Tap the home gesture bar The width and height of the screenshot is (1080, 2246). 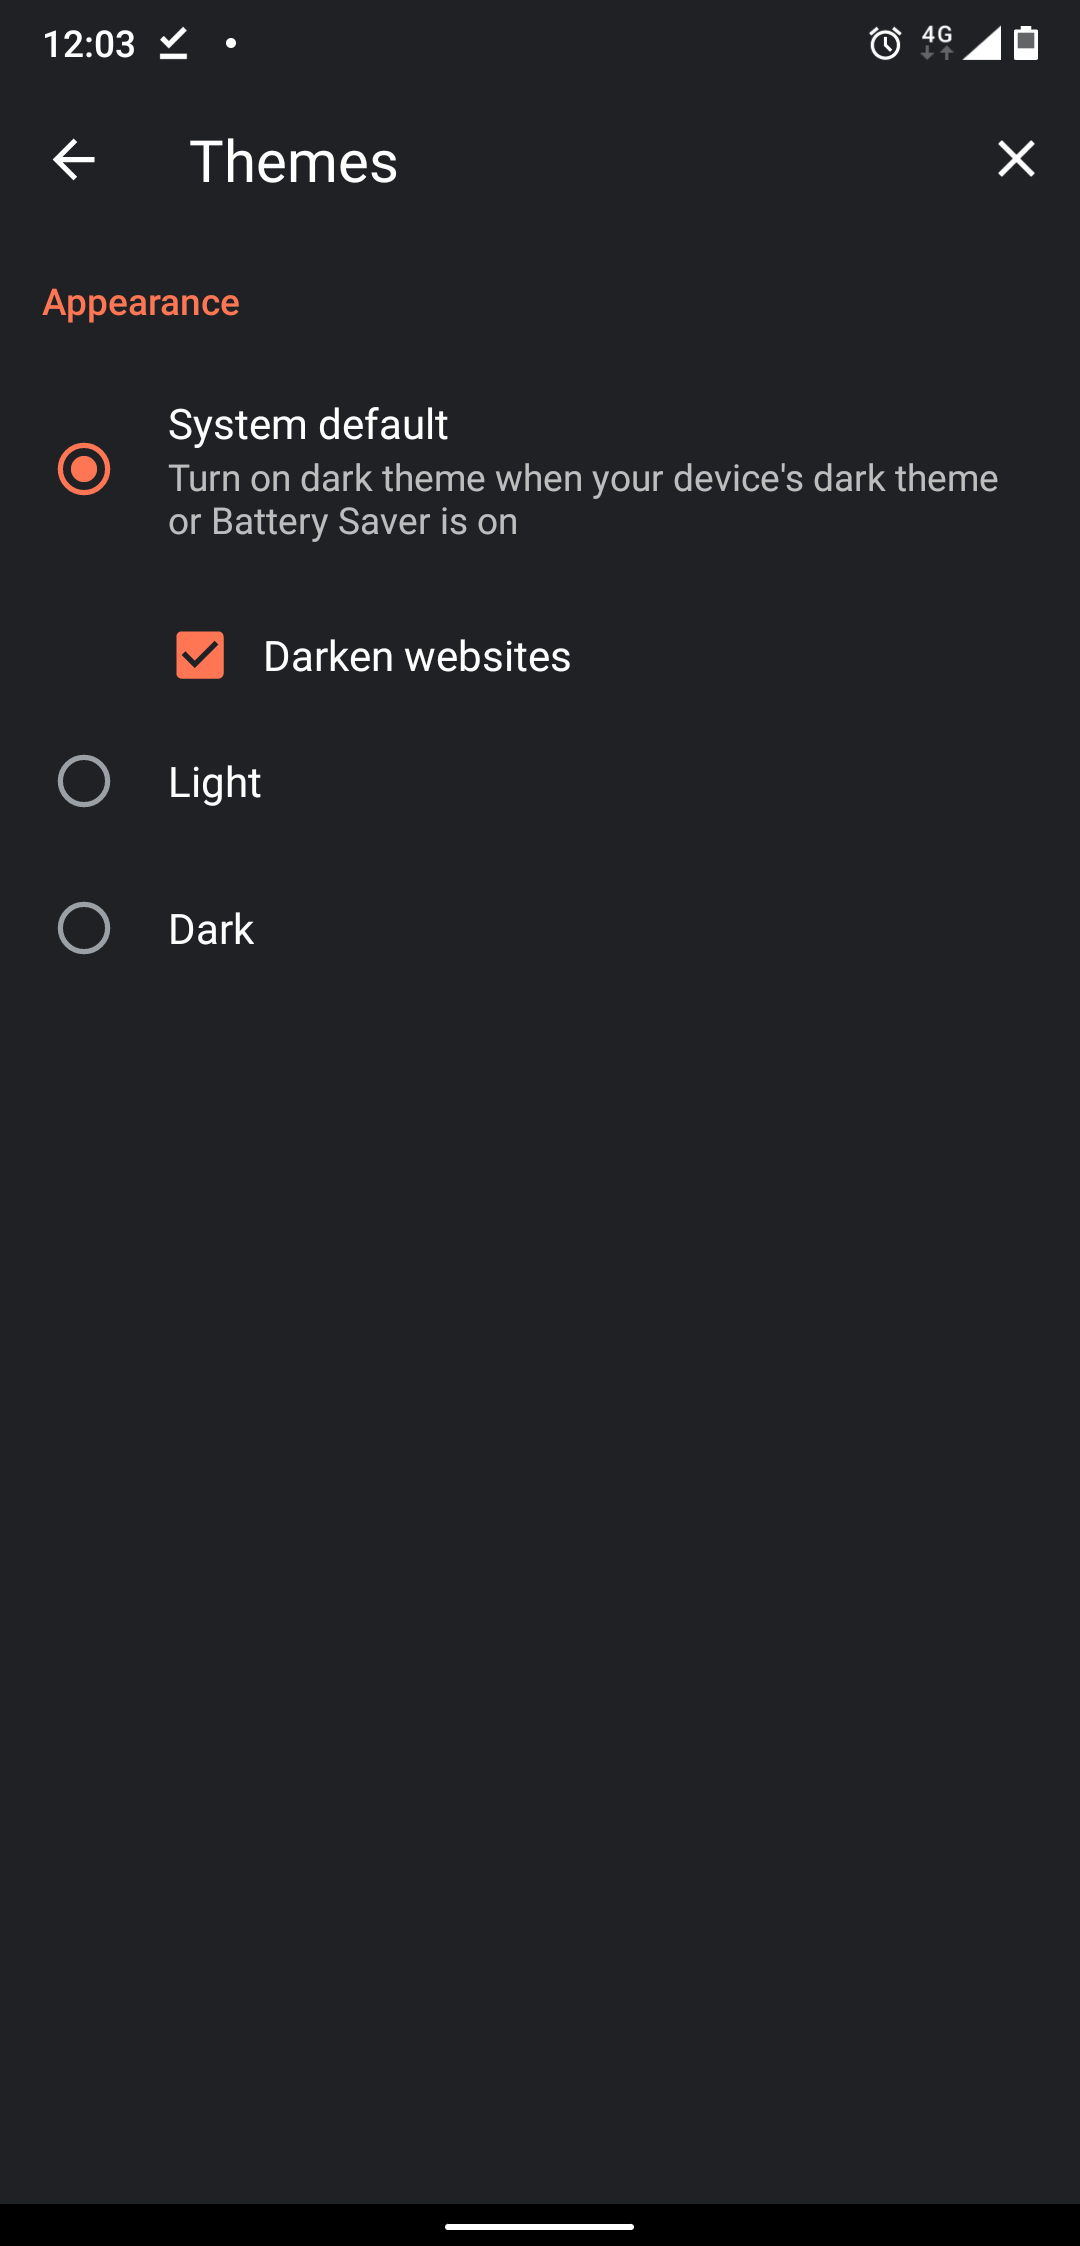click(540, 2227)
